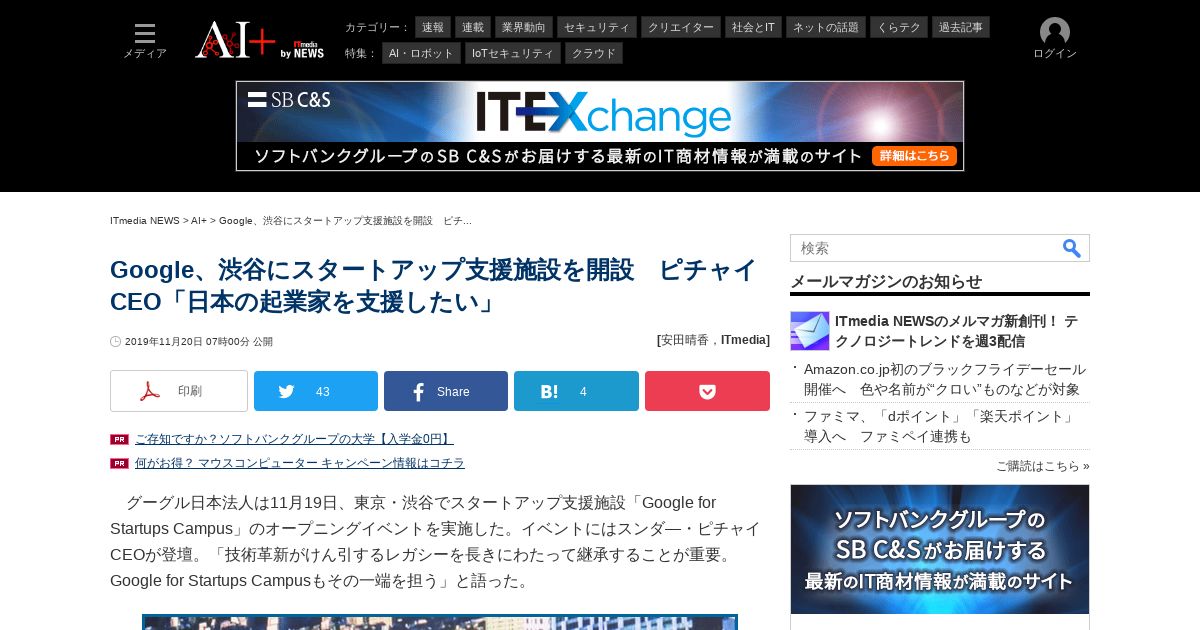Select the くらテク category
The image size is (1200, 630).
pyautogui.click(x=899, y=27)
